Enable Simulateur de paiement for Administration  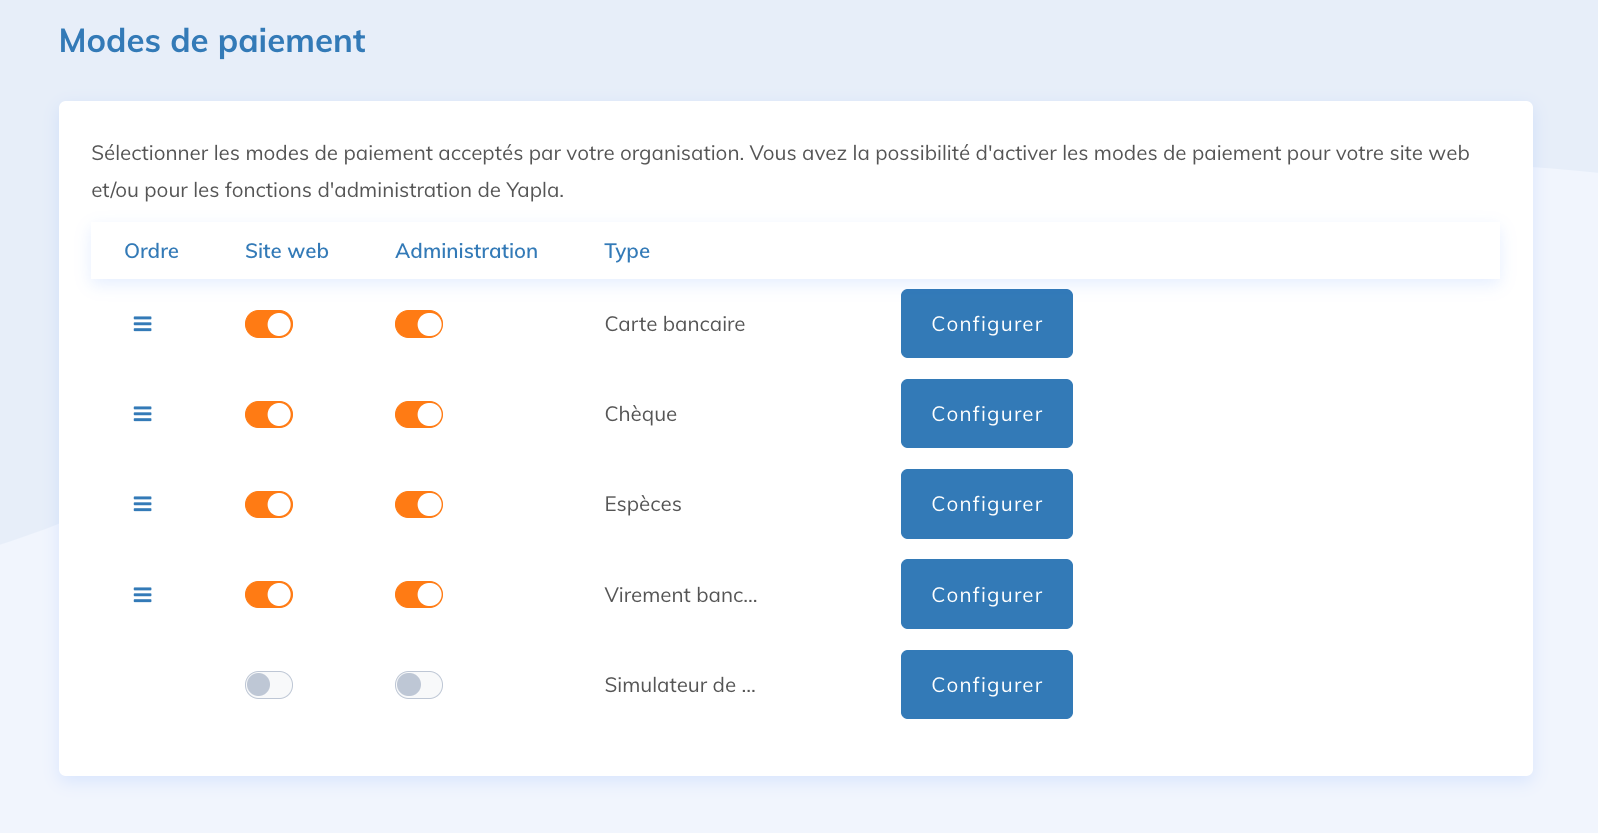(419, 685)
